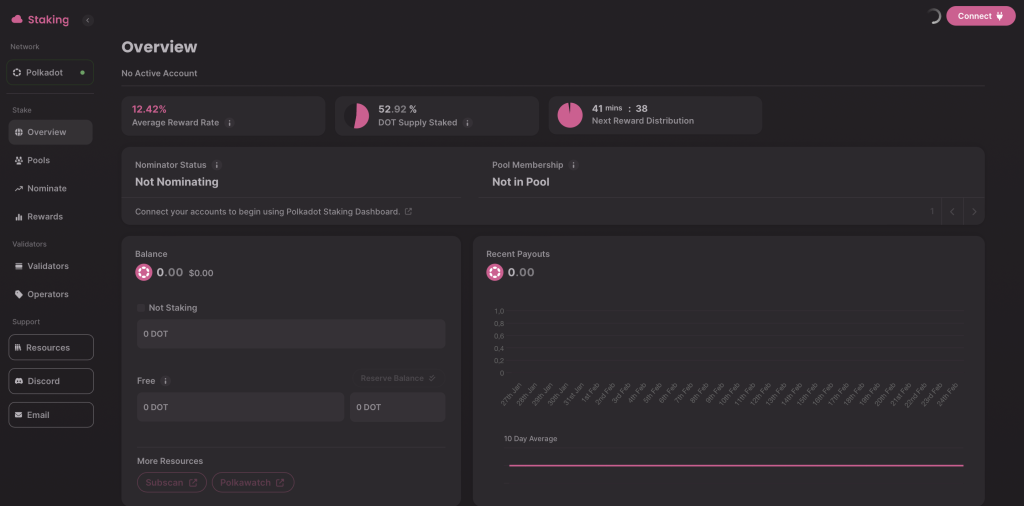Viewport: 1024px width, 506px height.
Task: Click the reserve 0 DOT bar
Action: click(398, 407)
